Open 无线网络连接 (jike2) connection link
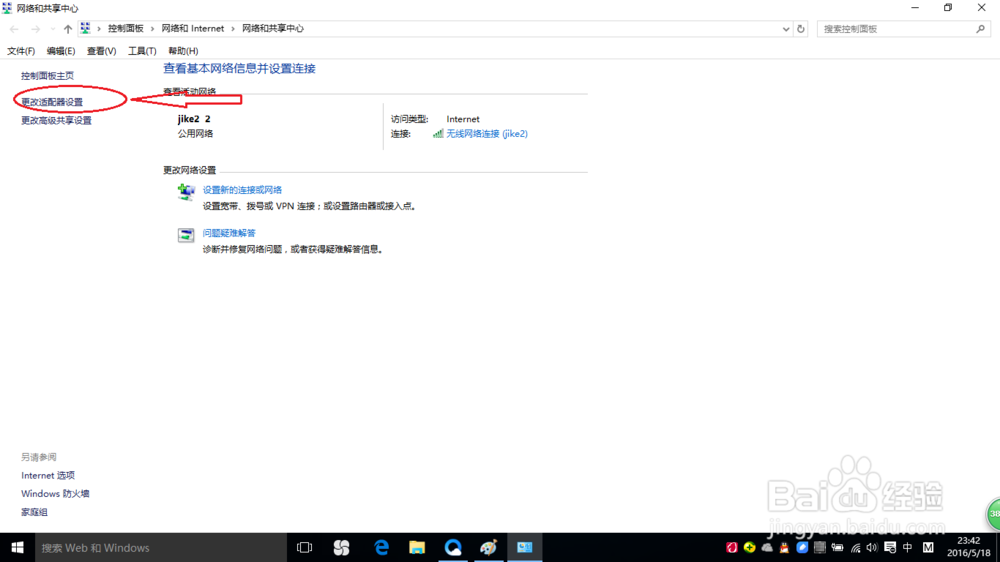This screenshot has height=562, width=1000. (487, 134)
